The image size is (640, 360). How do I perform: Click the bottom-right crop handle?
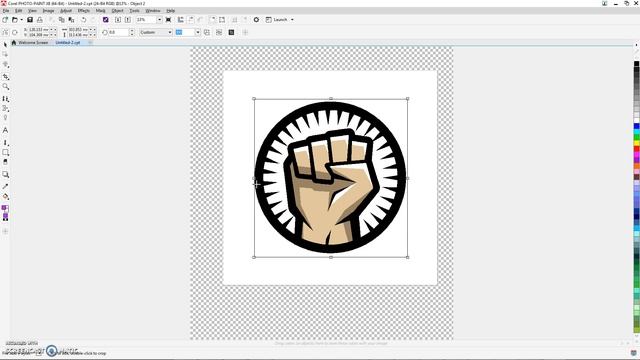click(x=408, y=257)
